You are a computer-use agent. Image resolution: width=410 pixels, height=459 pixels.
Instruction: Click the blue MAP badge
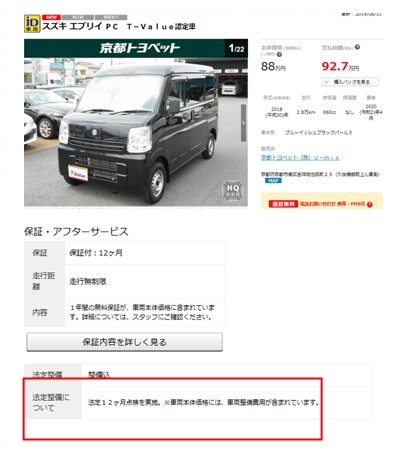tap(273, 181)
